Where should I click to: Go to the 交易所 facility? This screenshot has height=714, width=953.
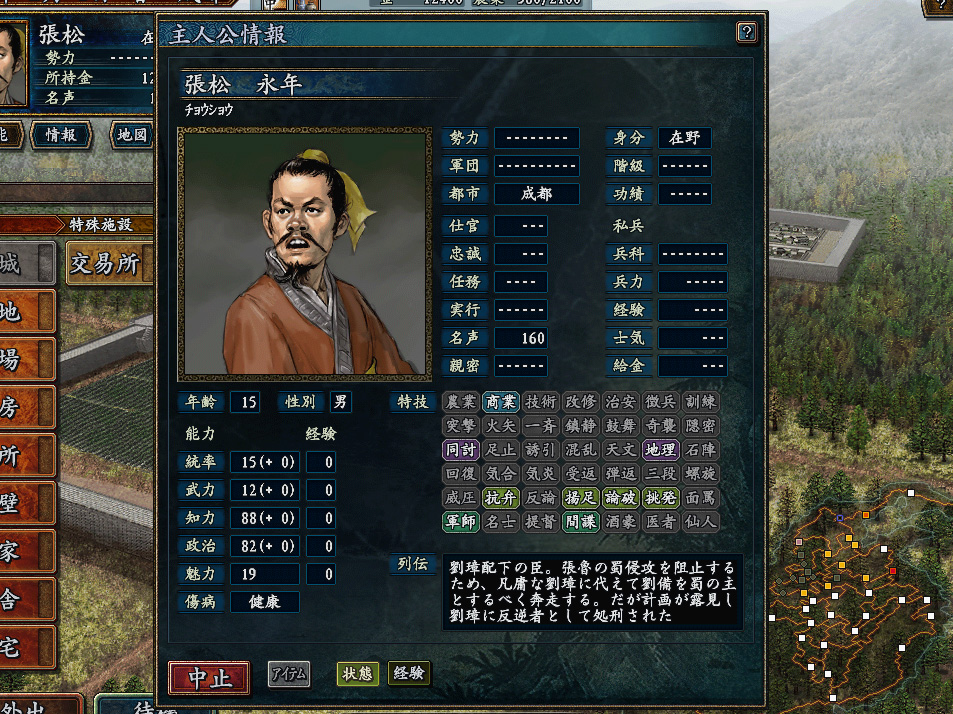point(109,263)
